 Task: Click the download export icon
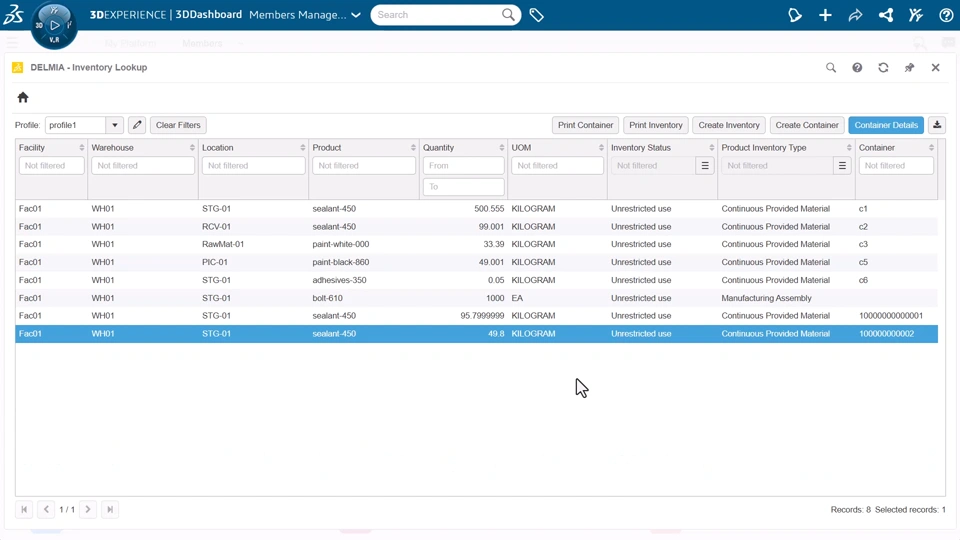(937, 125)
